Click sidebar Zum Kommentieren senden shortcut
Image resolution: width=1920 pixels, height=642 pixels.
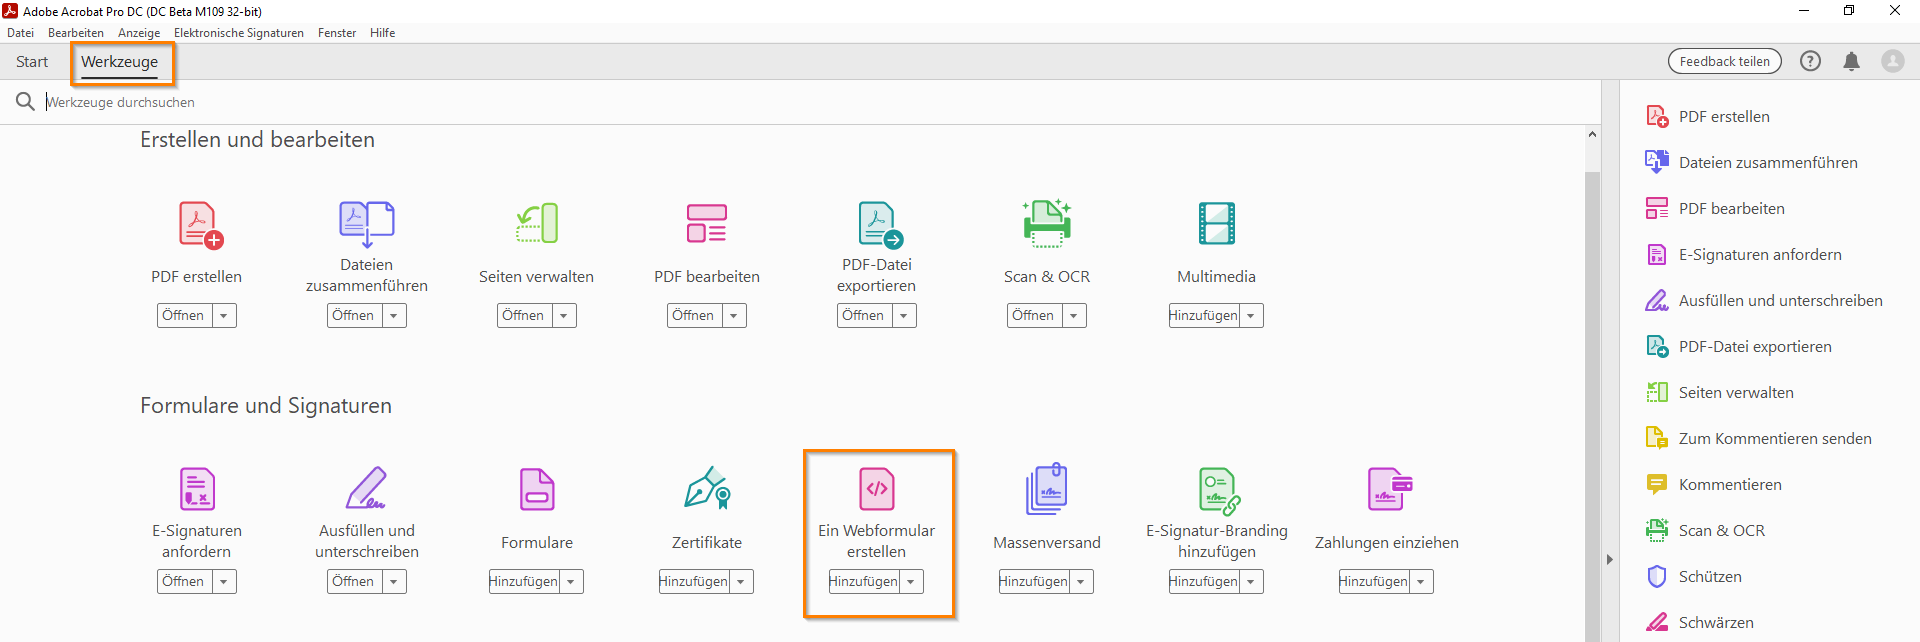point(1759,438)
